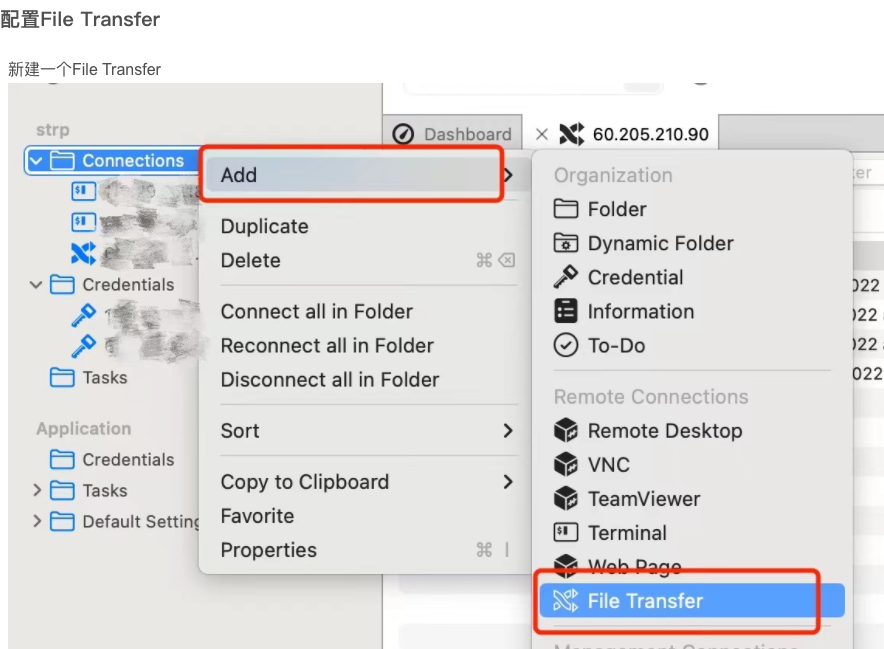Click the Application Credentials folder icon
Viewport: 884px width, 649px height.
(62, 460)
